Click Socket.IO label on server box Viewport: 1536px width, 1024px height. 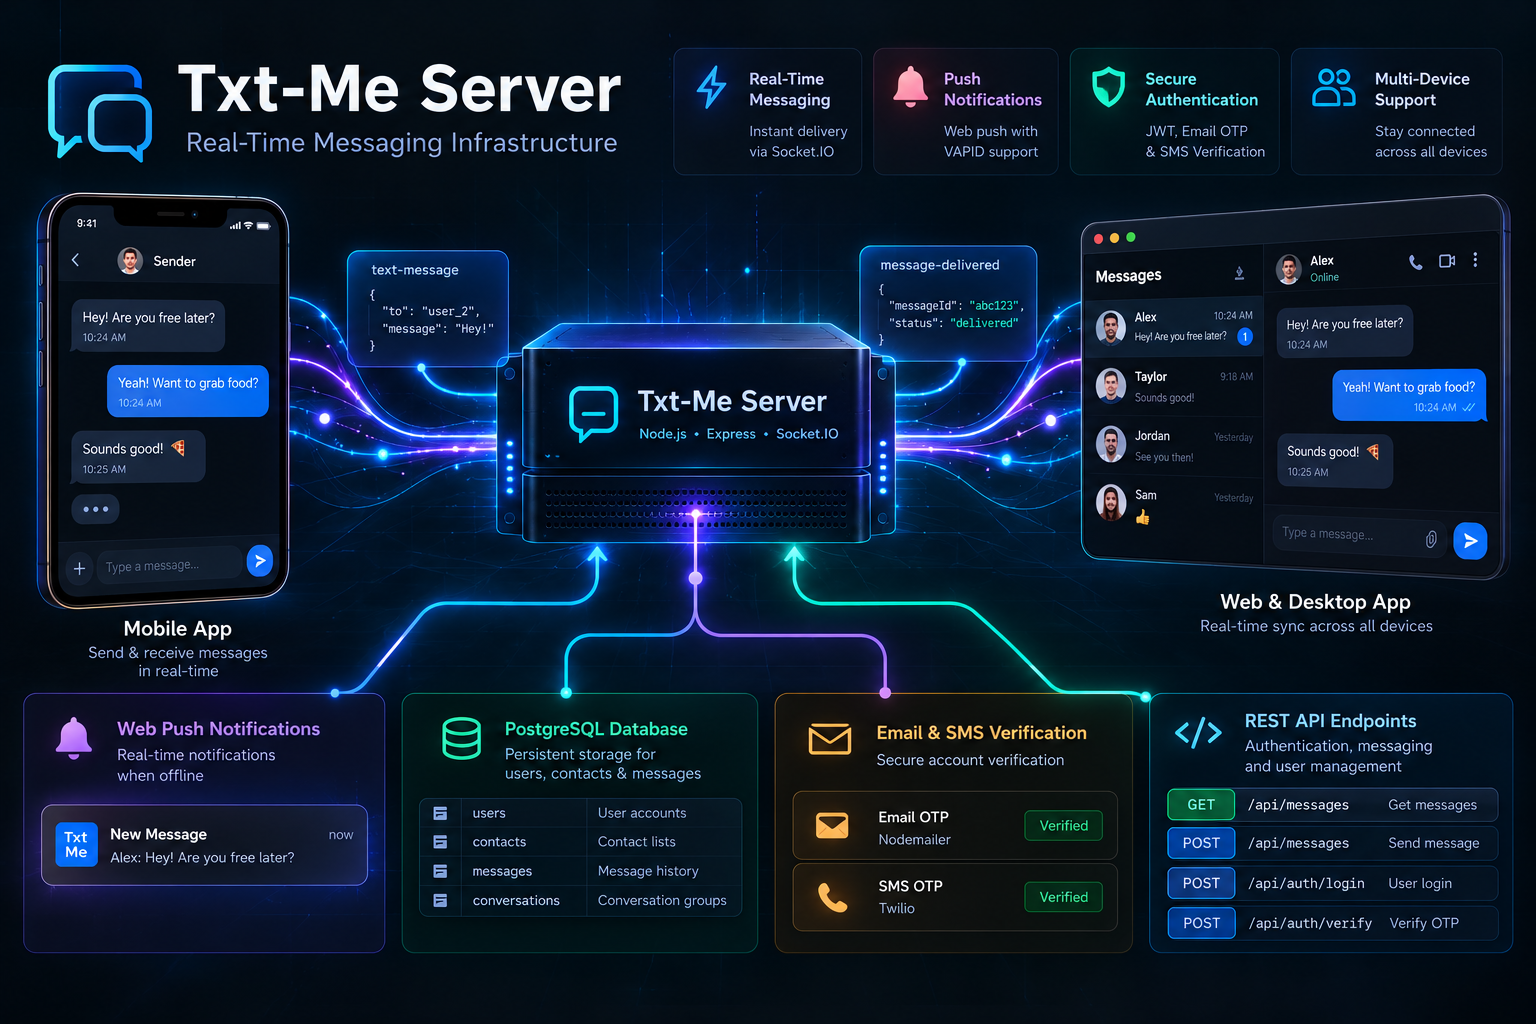(x=807, y=434)
